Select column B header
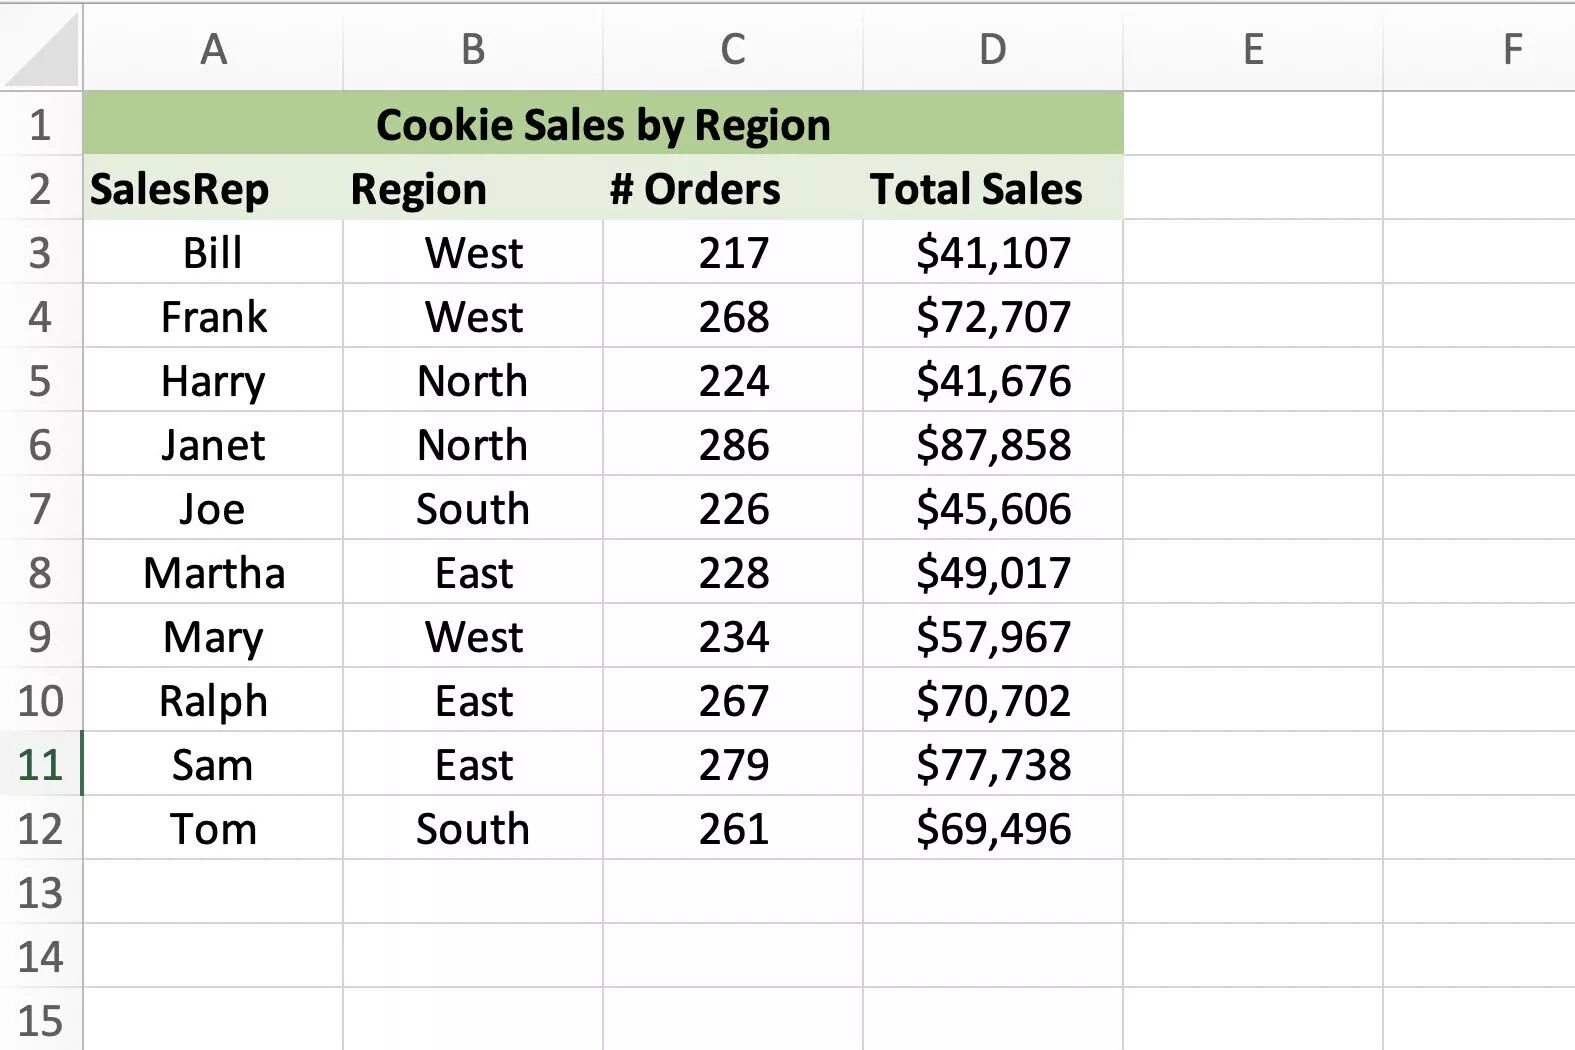This screenshot has height=1050, width=1575. (473, 49)
